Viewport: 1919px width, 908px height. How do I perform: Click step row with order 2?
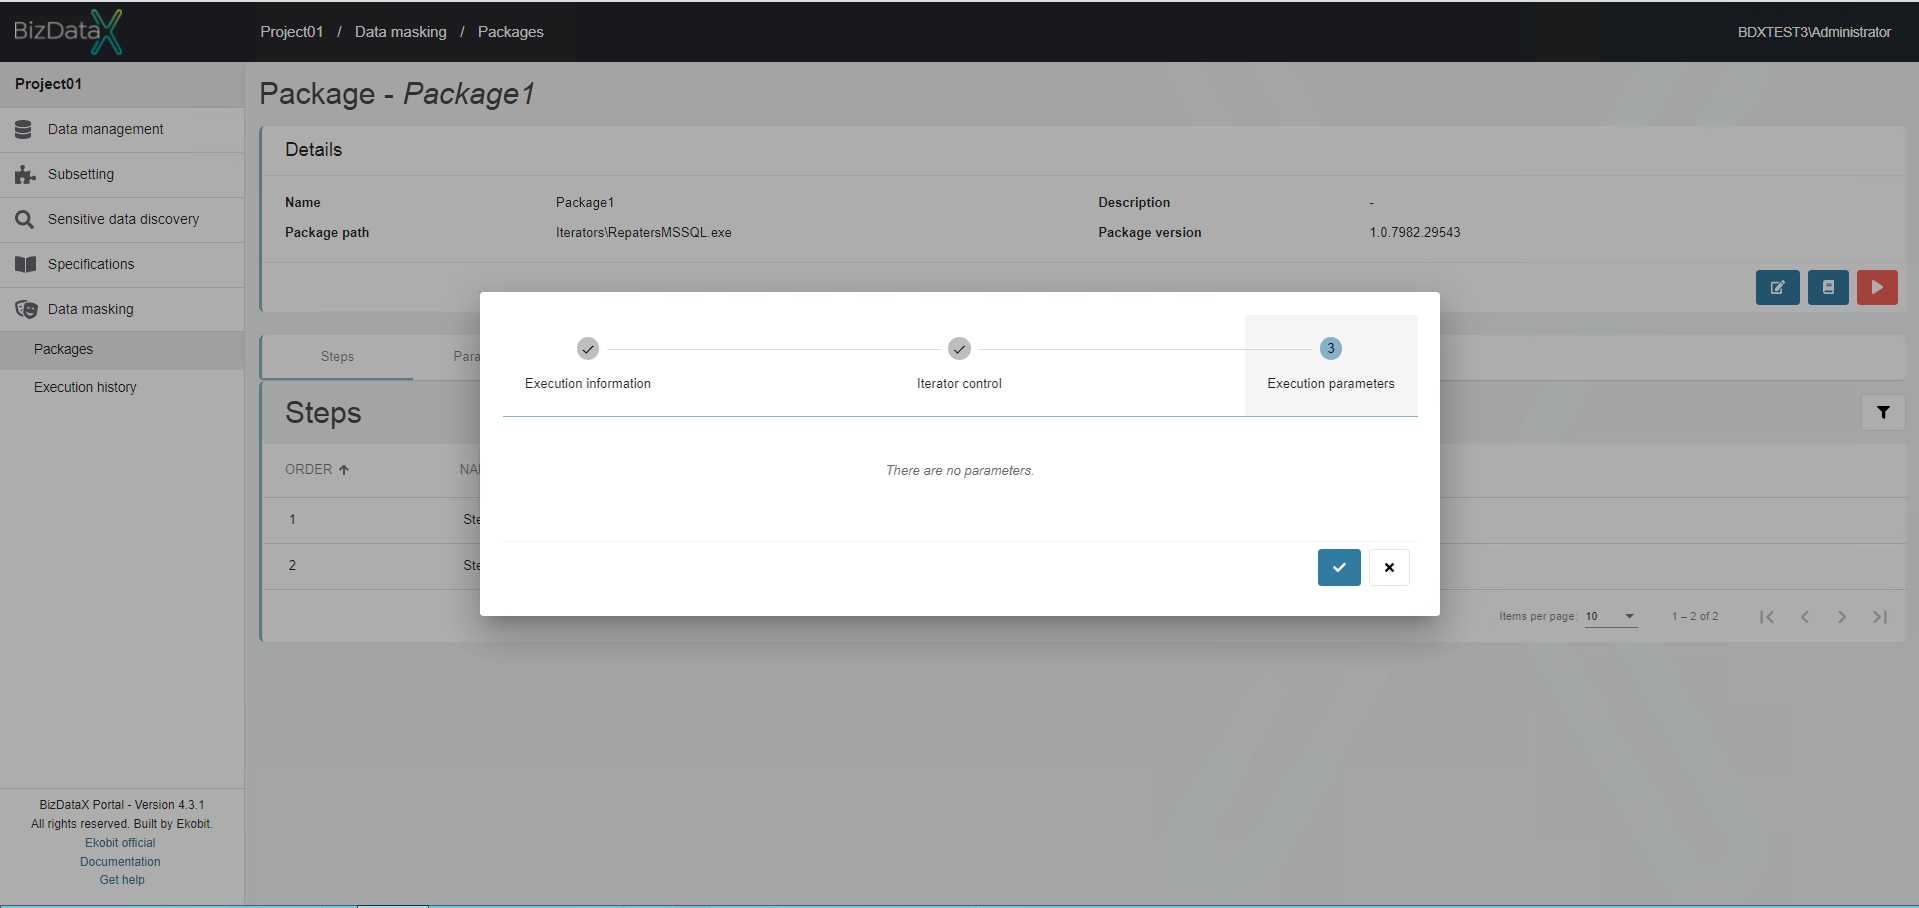coord(1083,566)
